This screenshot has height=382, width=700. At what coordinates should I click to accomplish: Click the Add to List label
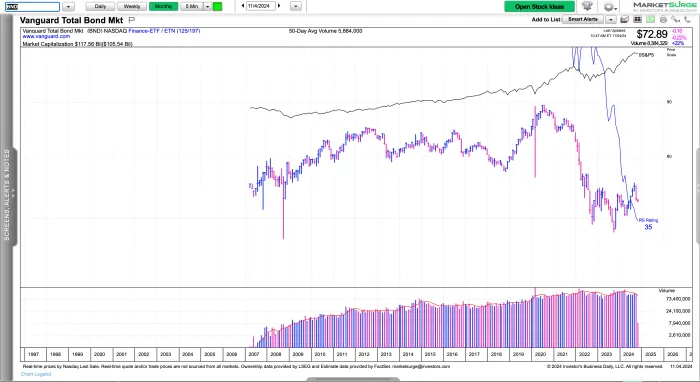(x=546, y=19)
